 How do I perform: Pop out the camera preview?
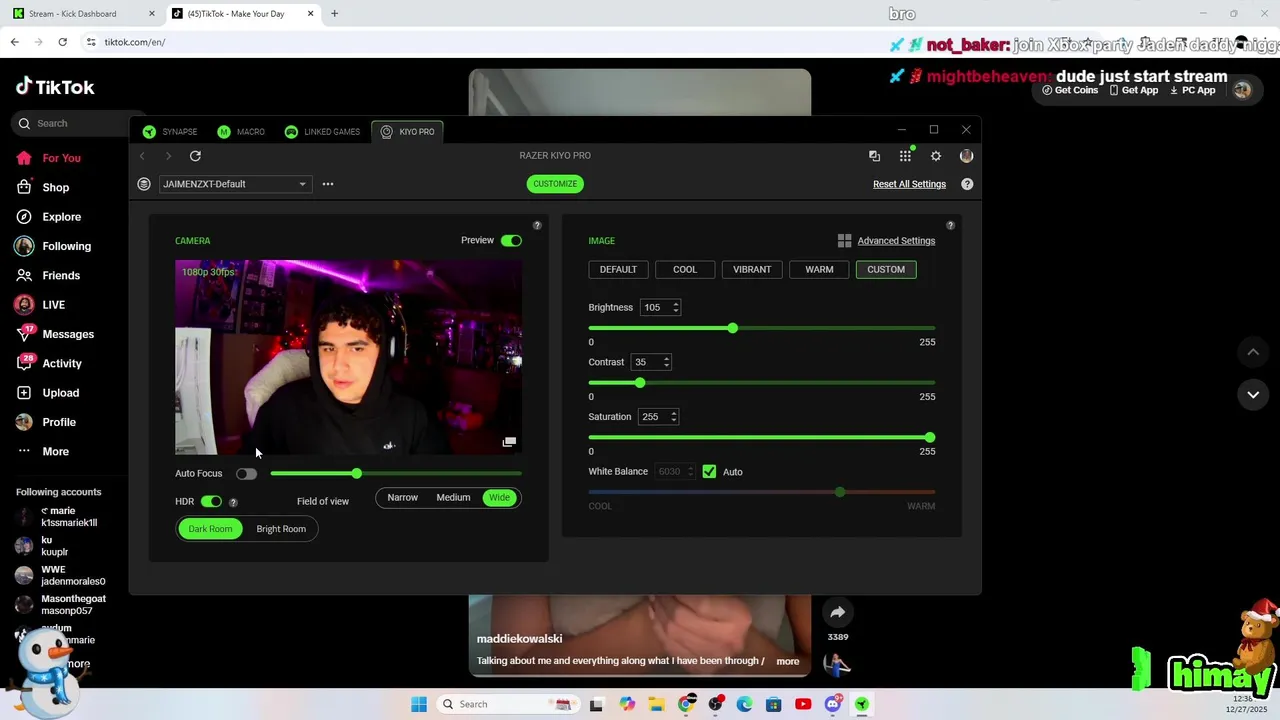tap(509, 442)
